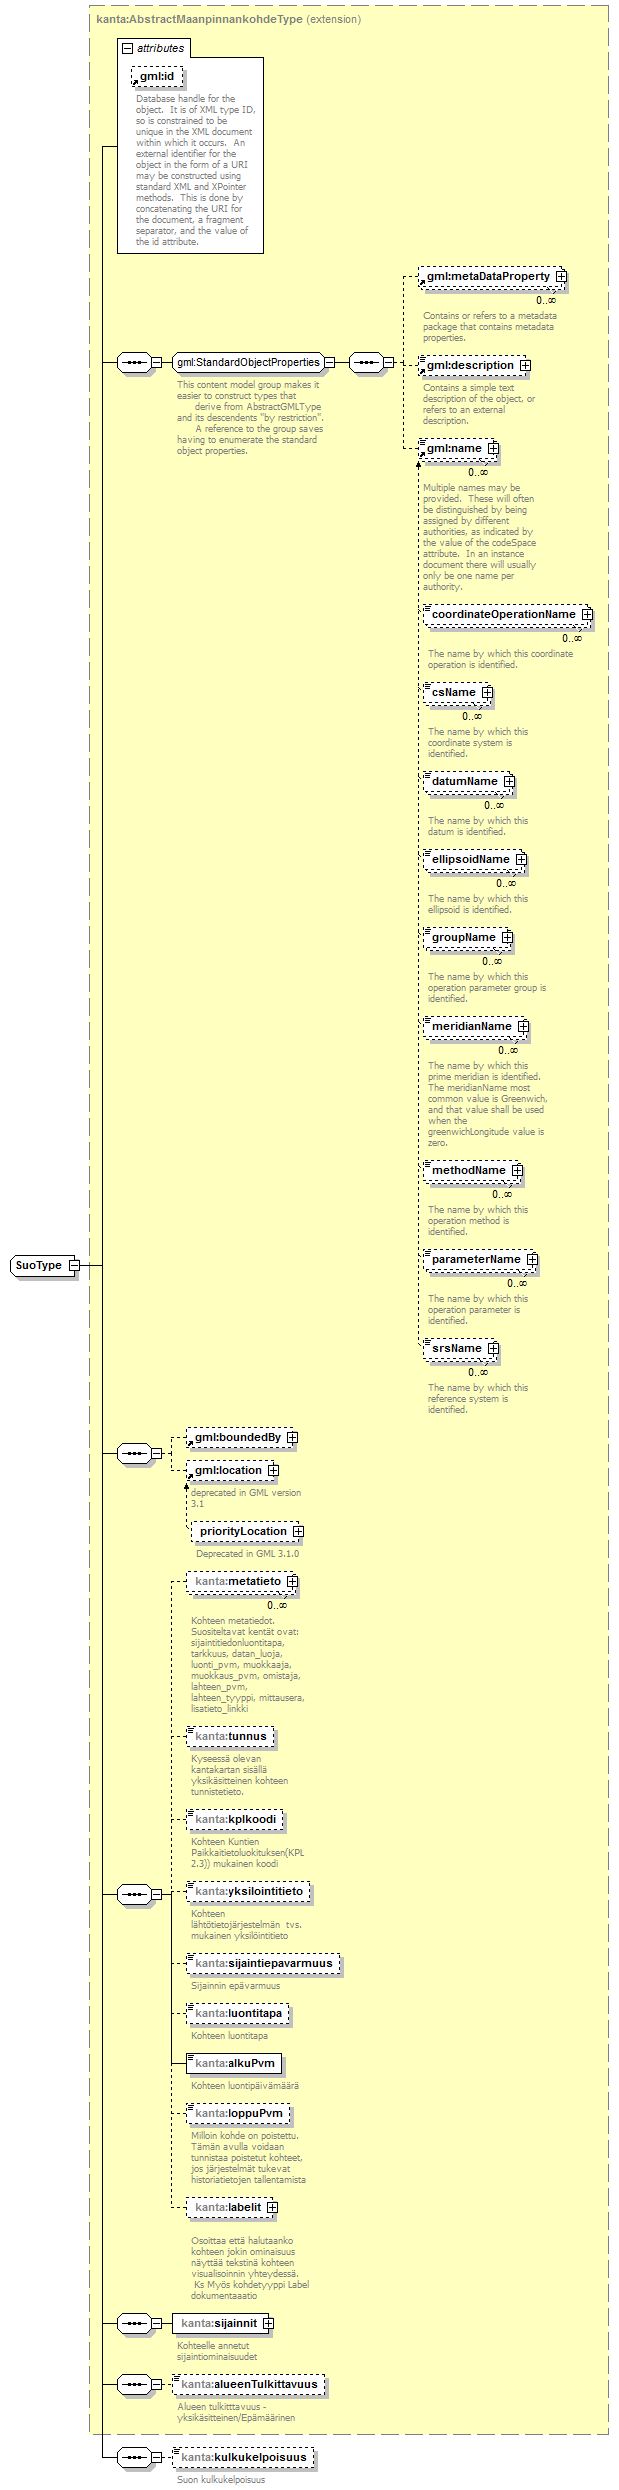Viewport: 619px width, 2490px height.
Task: Select the gml:id attribute box
Action: (158, 76)
